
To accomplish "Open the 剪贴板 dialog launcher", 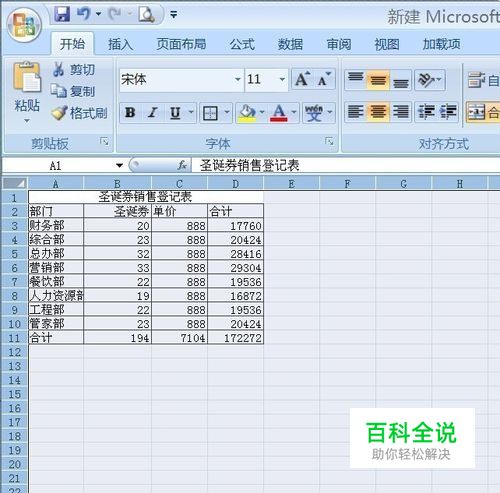I will [x=104, y=142].
